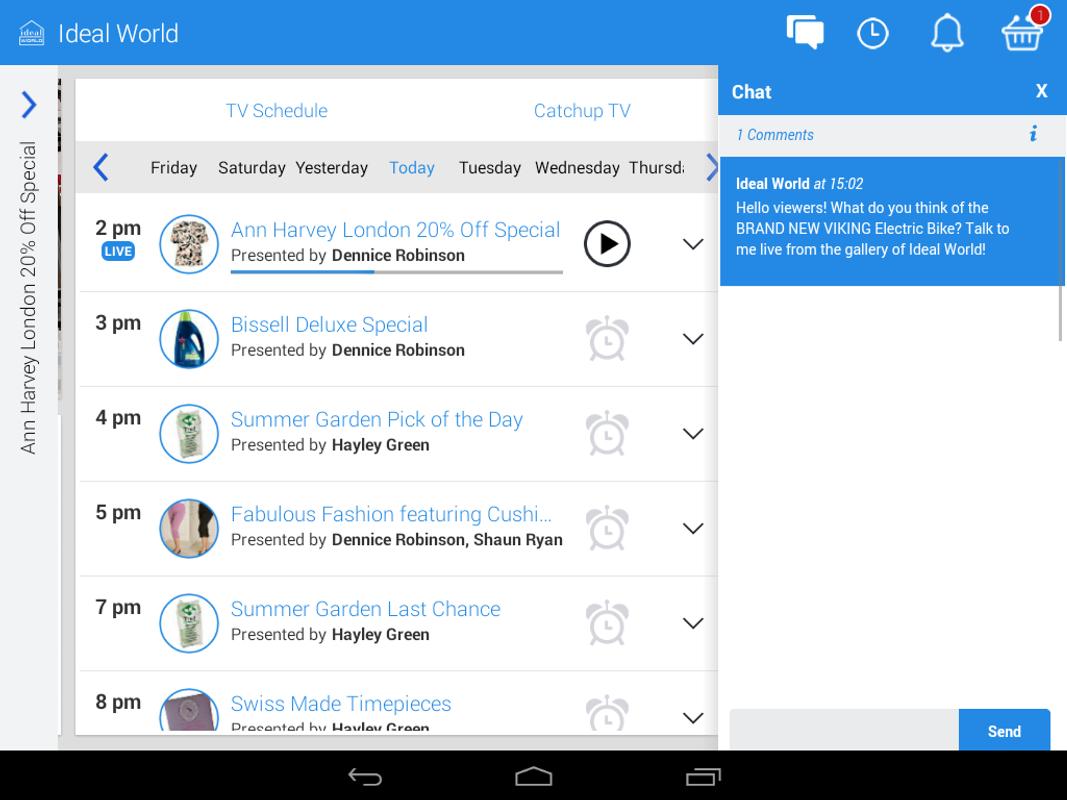Set alarm reminder for Bissell Deluxe Special
The height and width of the screenshot is (800, 1067).
607,338
